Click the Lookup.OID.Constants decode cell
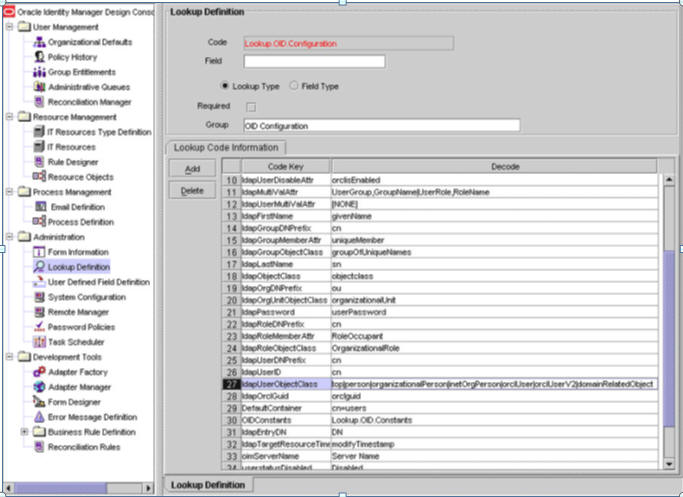The width and height of the screenshot is (683, 497). point(495,420)
